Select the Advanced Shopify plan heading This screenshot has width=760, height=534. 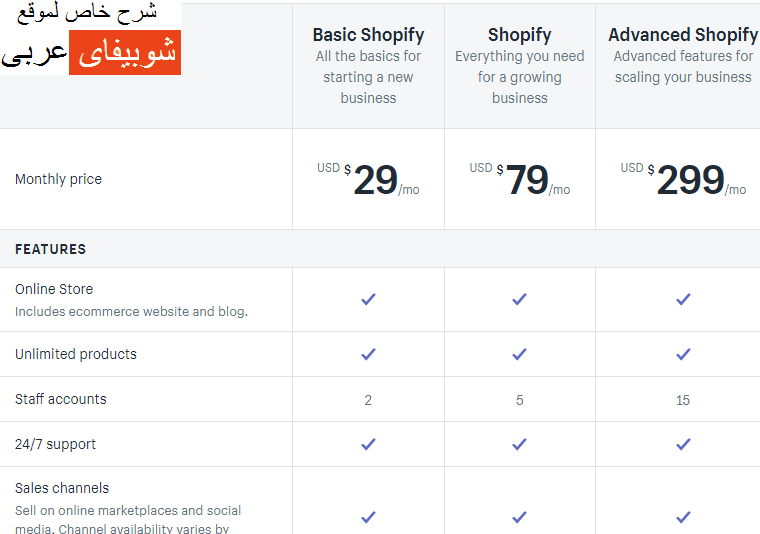[683, 35]
